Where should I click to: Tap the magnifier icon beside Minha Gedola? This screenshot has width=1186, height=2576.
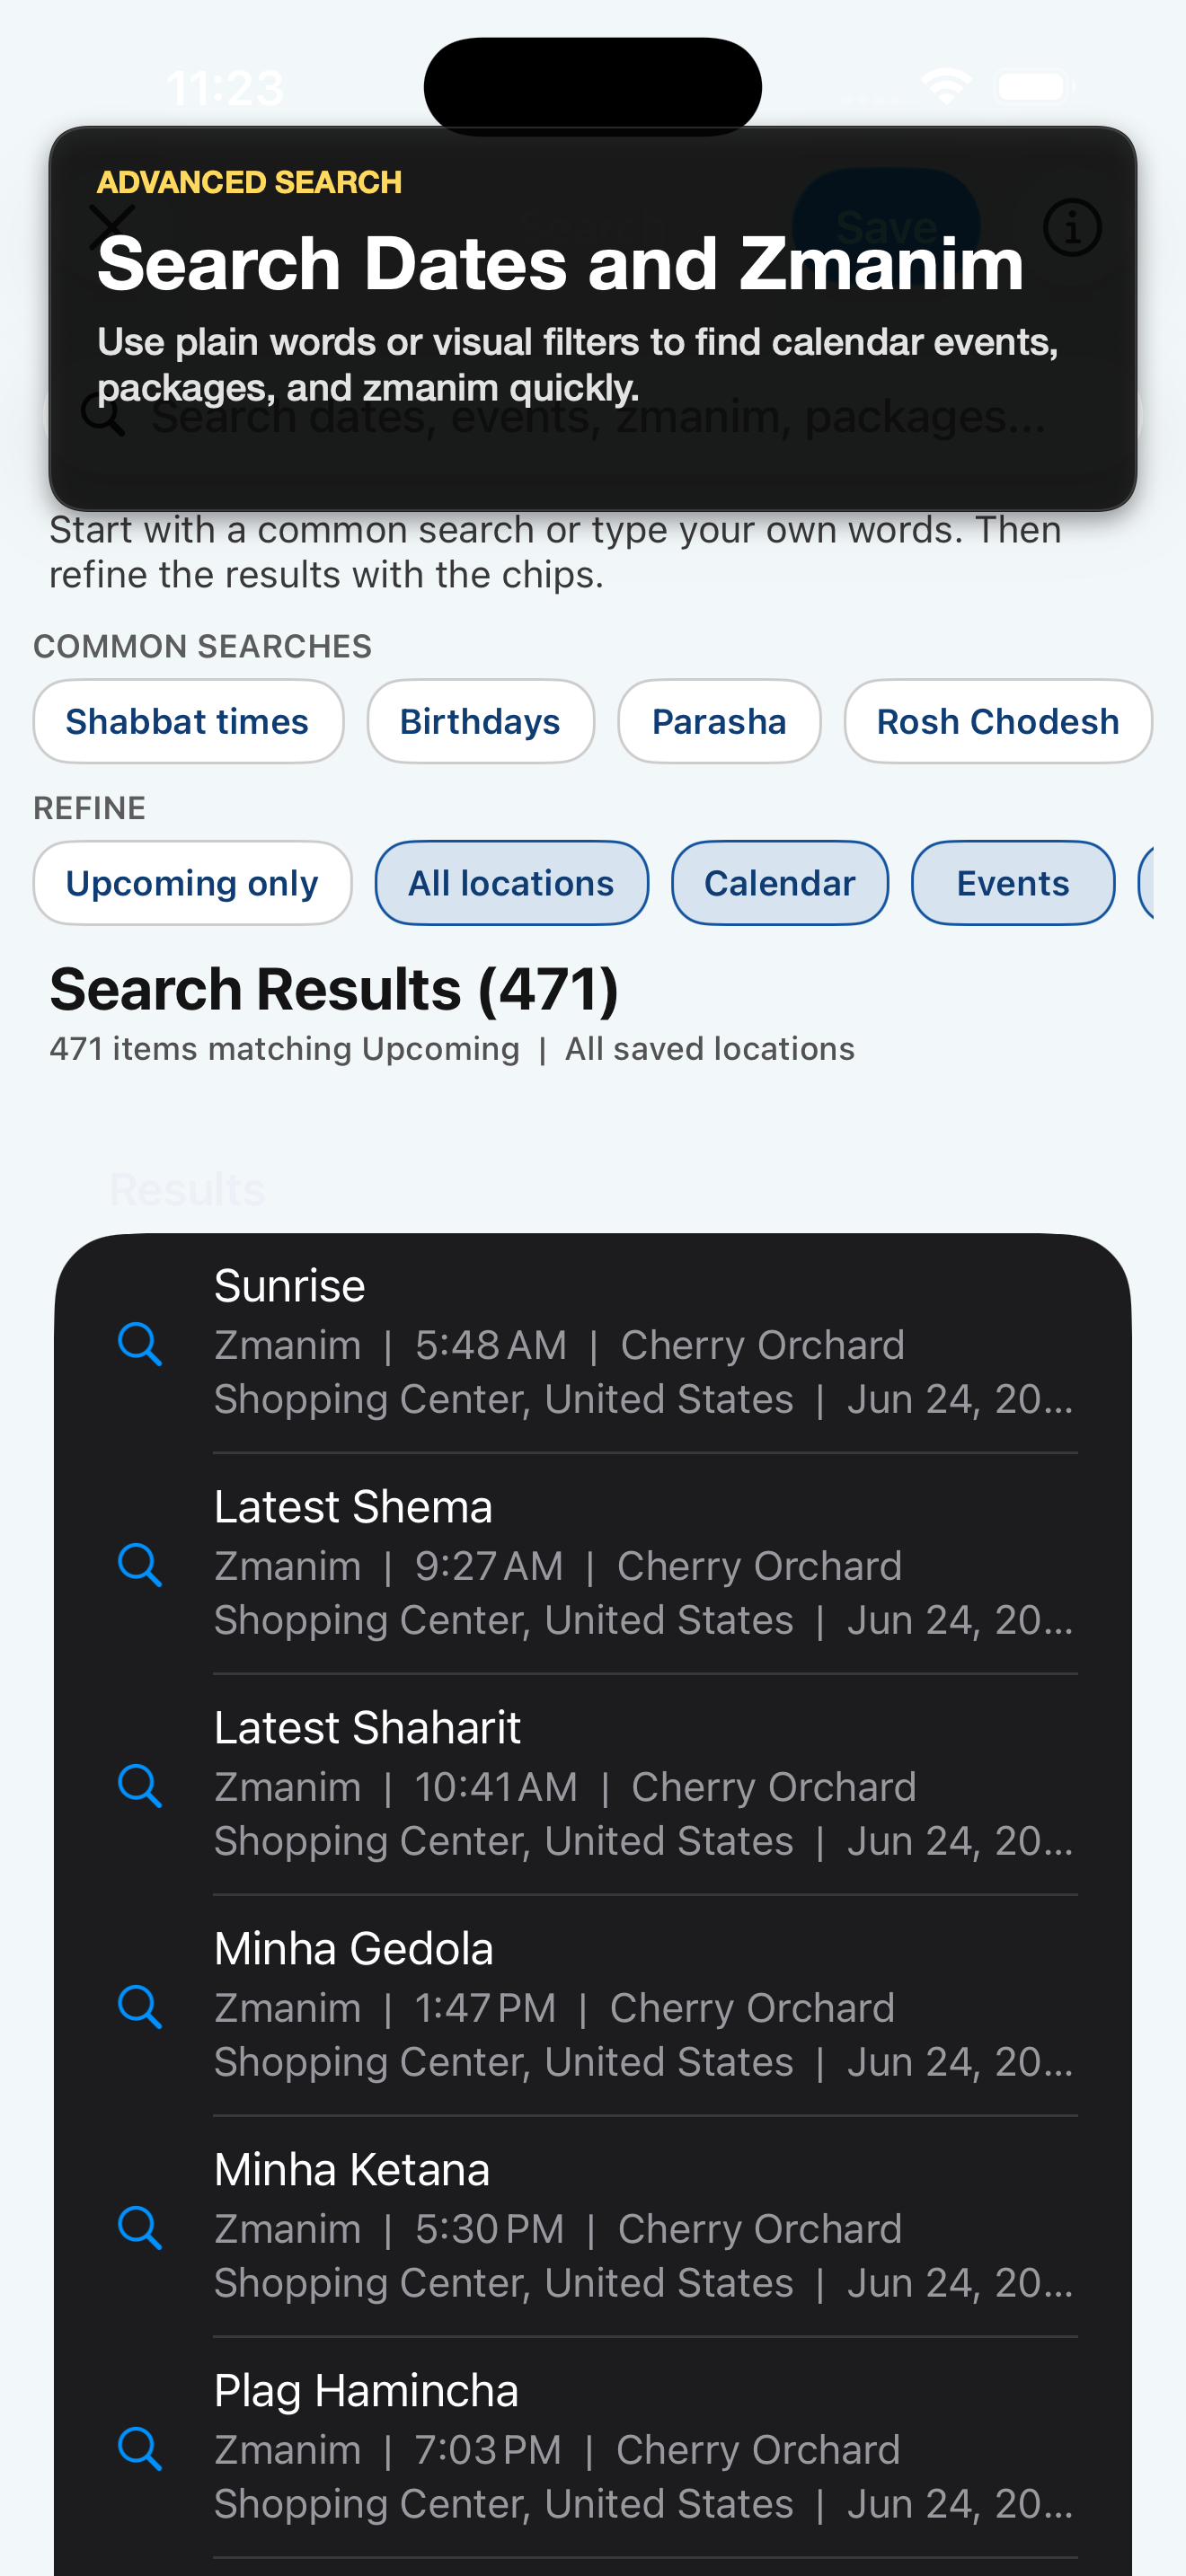pos(140,2006)
